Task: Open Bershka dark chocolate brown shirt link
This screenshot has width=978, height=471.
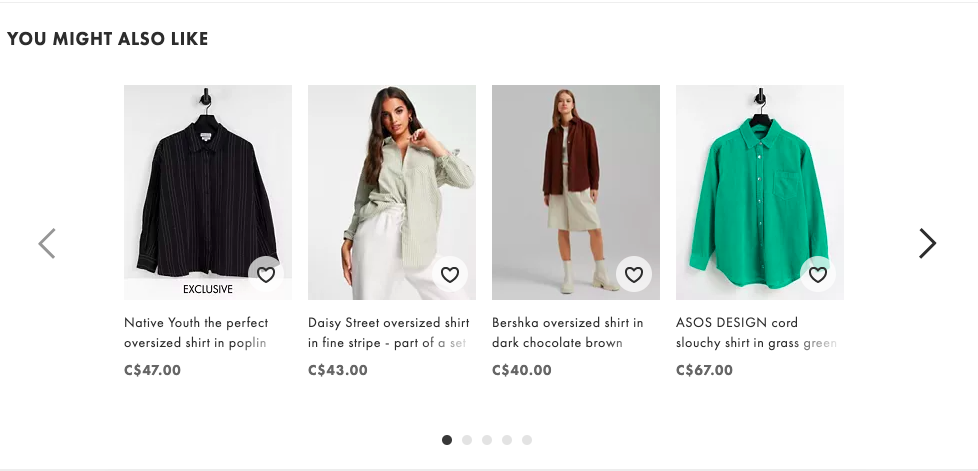Action: tap(568, 333)
